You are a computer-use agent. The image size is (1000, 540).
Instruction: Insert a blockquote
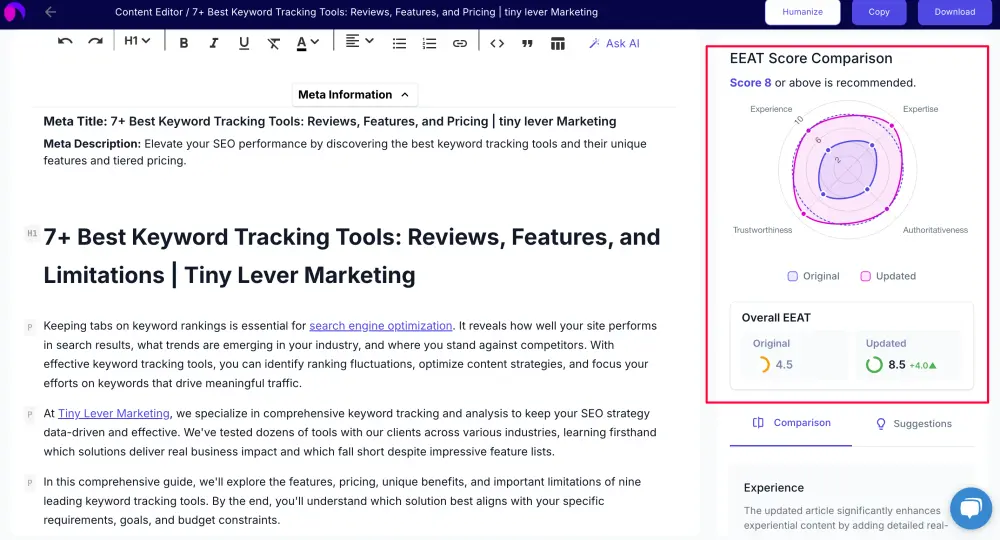pyautogui.click(x=527, y=43)
